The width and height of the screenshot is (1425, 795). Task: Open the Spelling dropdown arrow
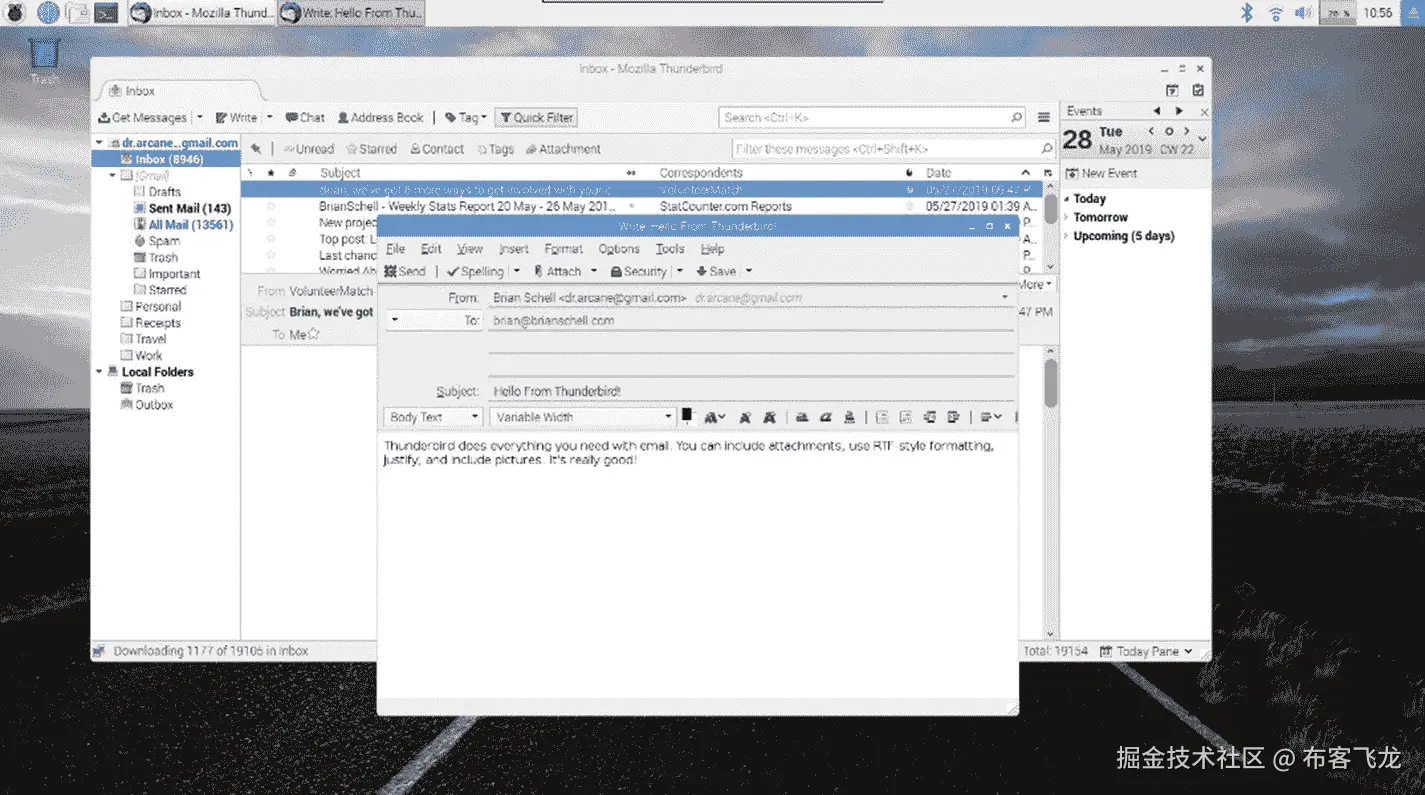(x=517, y=271)
